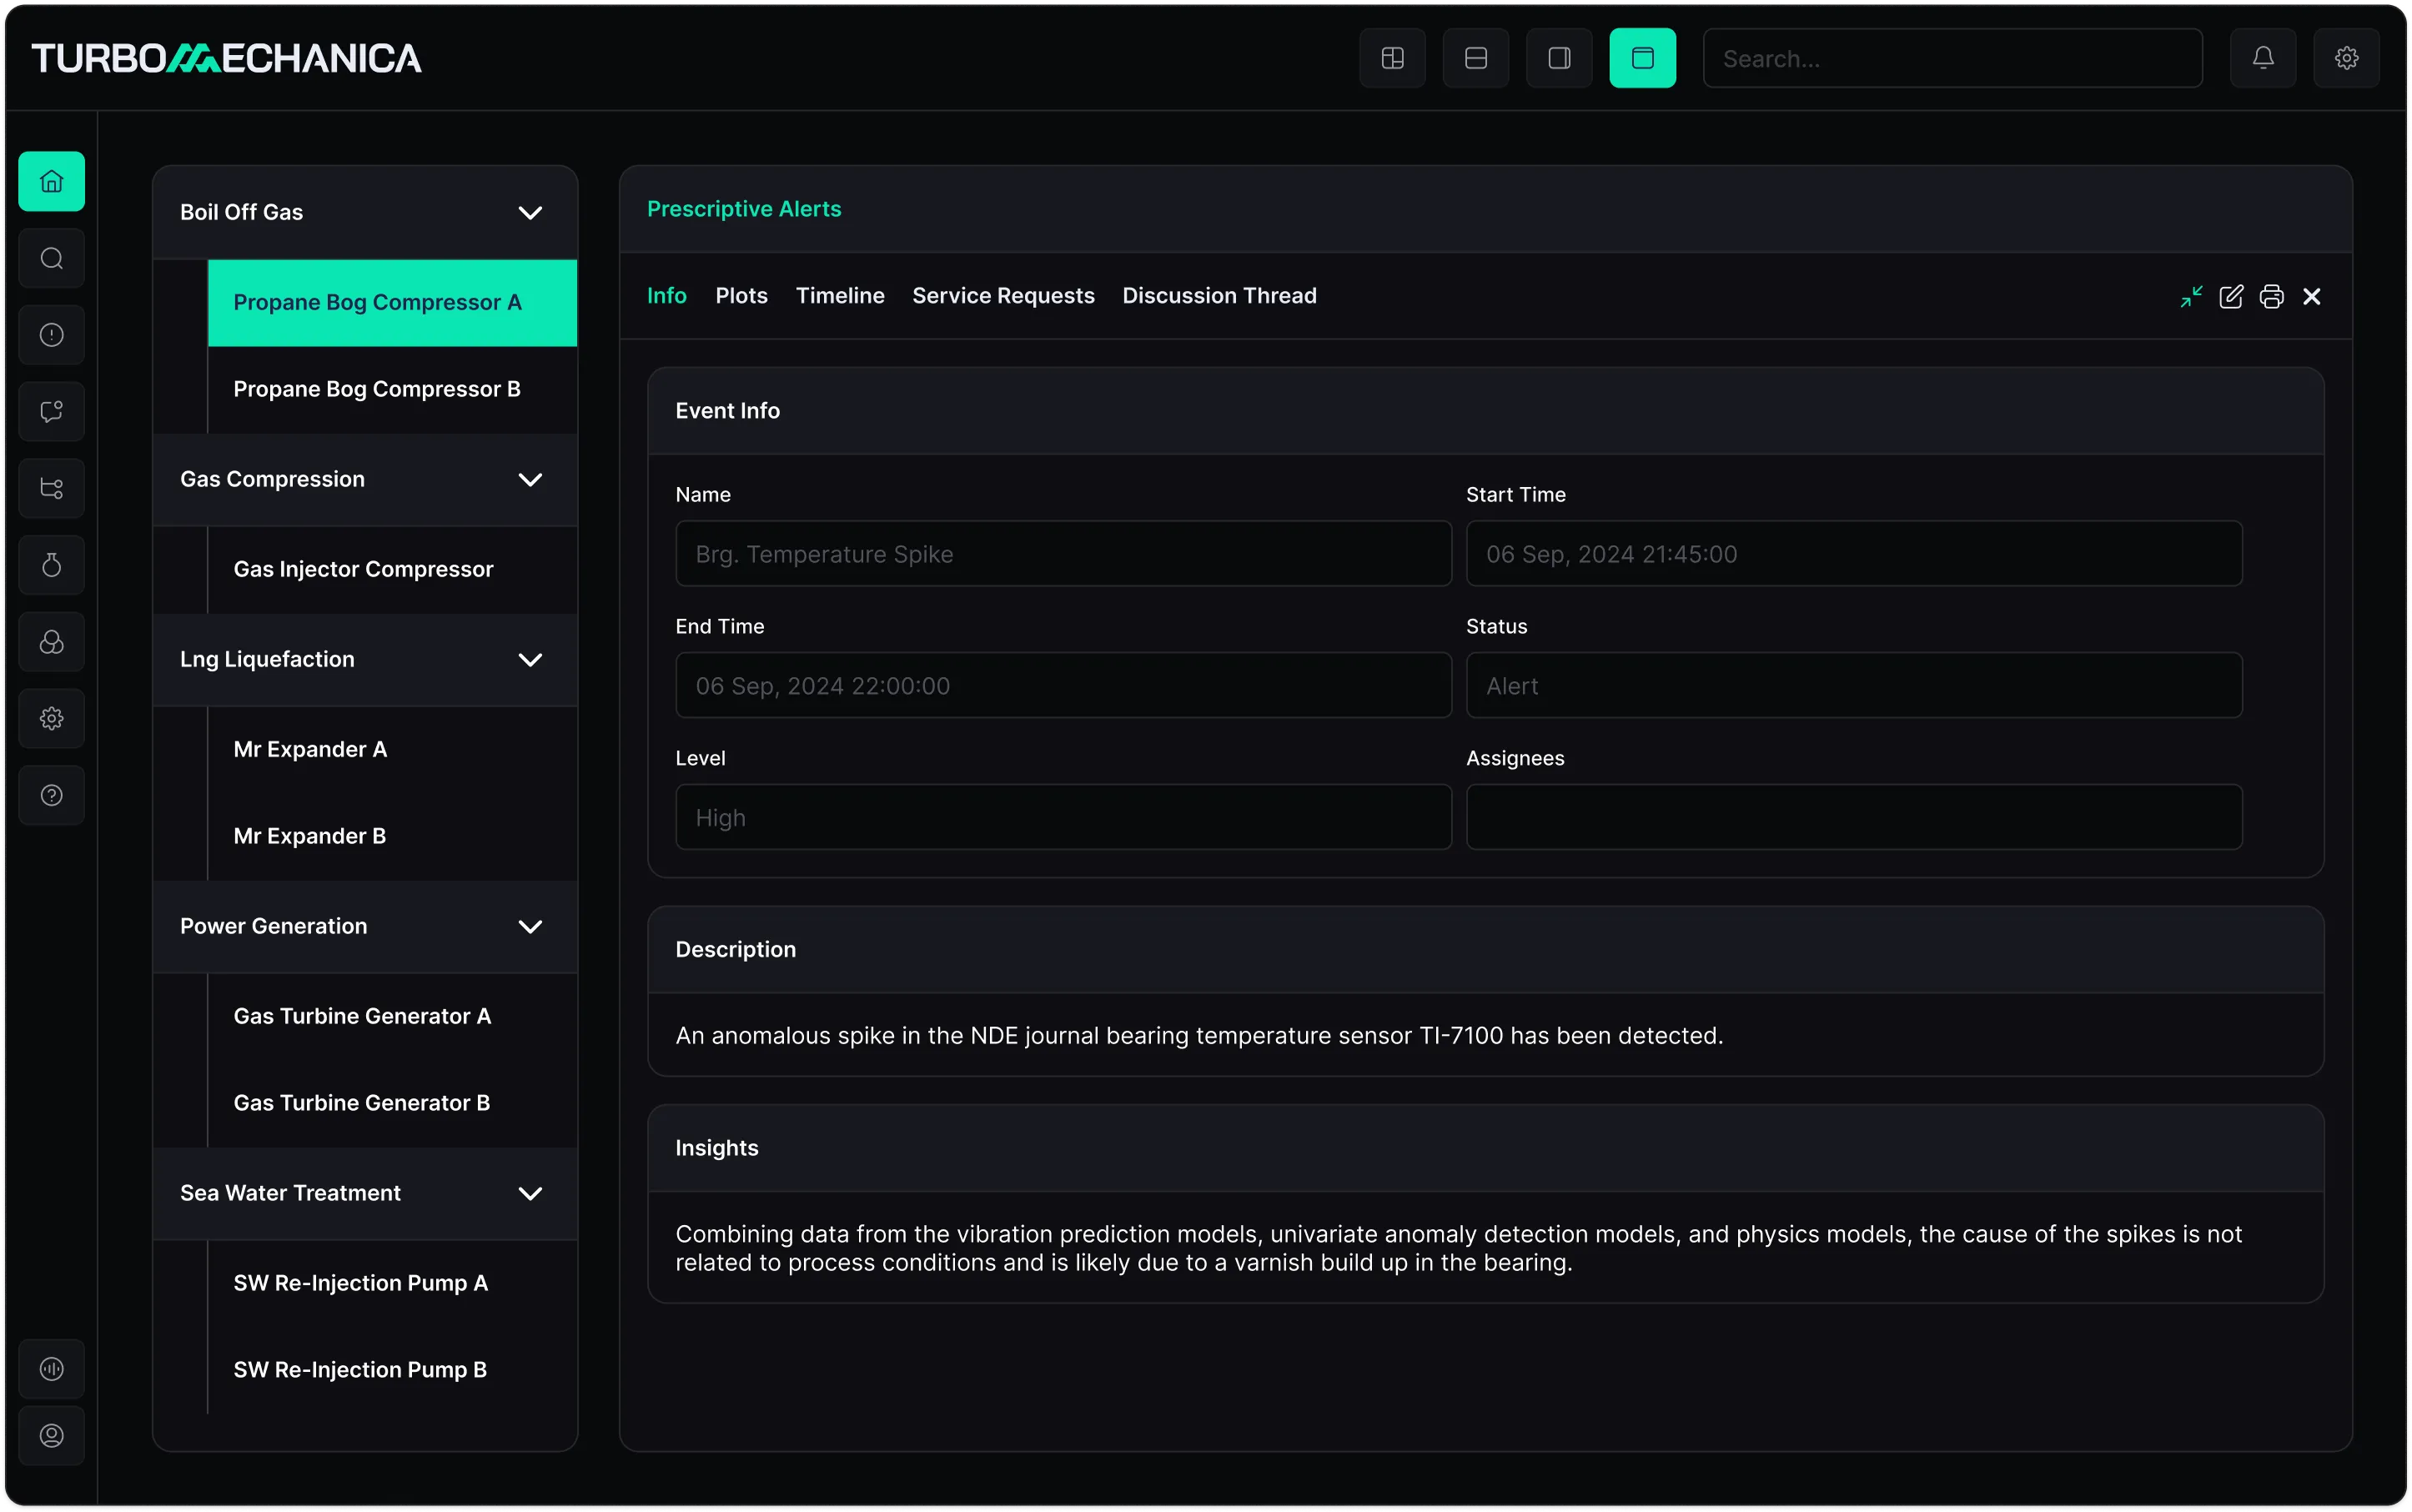Screen dimensions: 2412x1512
Task: Select Gas Turbine Generator B
Action: [392, 1103]
